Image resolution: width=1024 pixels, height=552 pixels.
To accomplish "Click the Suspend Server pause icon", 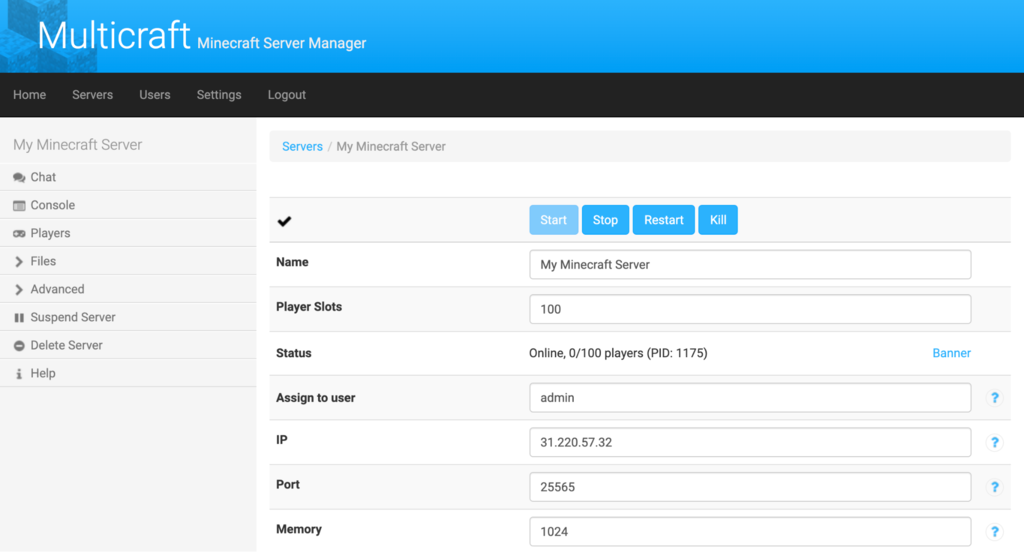I will point(19,317).
